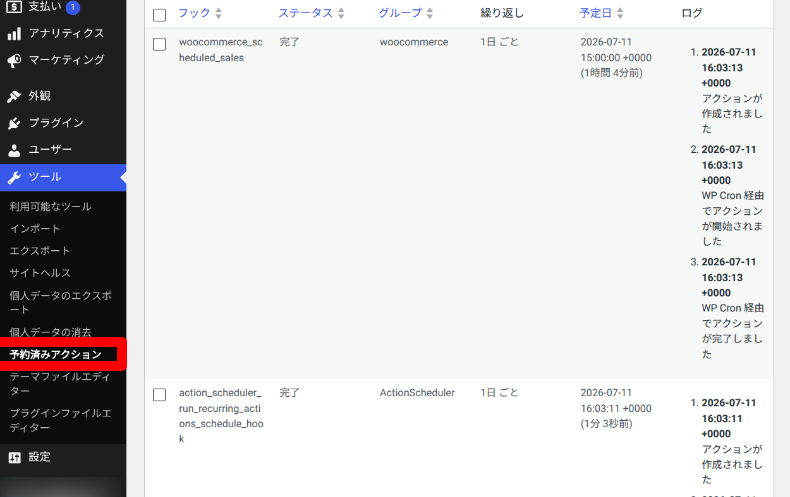Go to インポート submenu
The image size is (790, 497).
click(x=35, y=229)
